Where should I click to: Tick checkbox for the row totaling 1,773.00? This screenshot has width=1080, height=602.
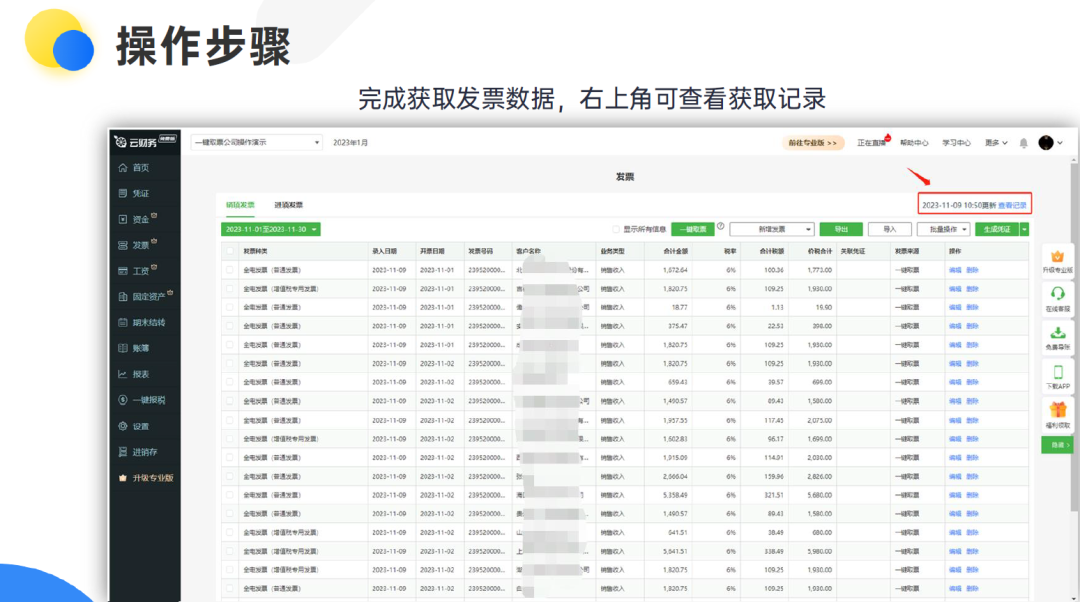click(229, 270)
